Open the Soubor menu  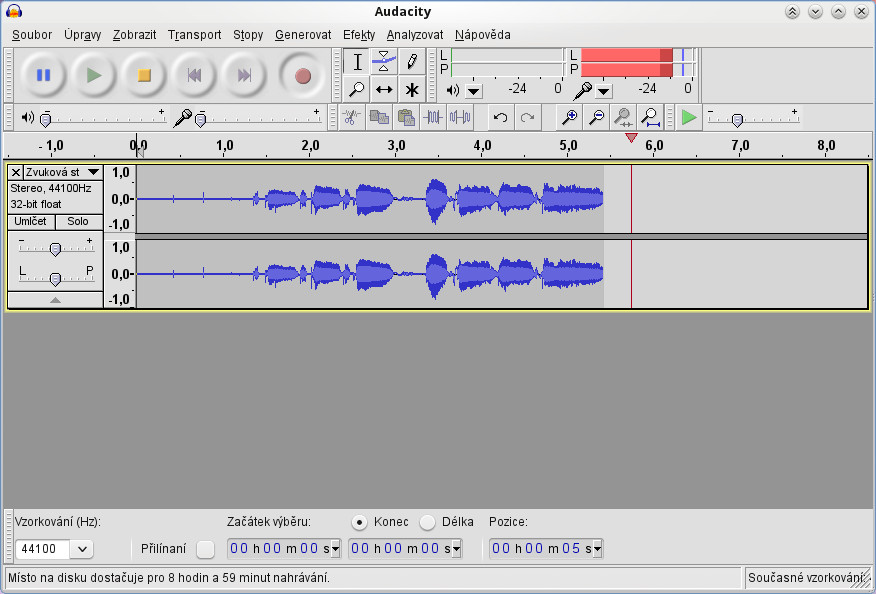tap(32, 35)
